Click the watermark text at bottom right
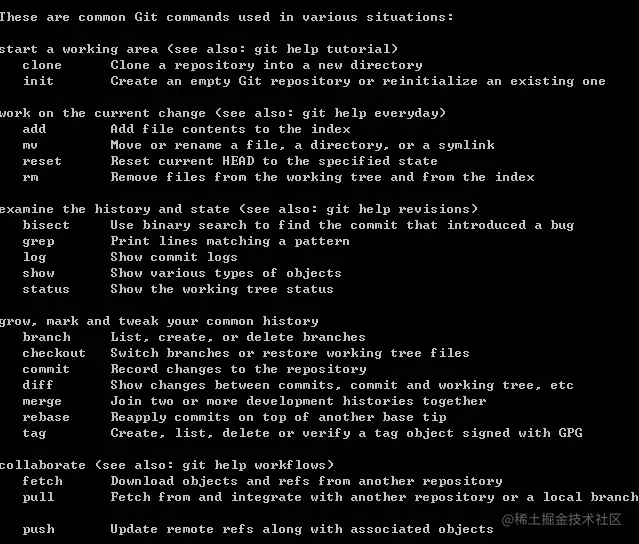The height and width of the screenshot is (544, 639). (562, 519)
